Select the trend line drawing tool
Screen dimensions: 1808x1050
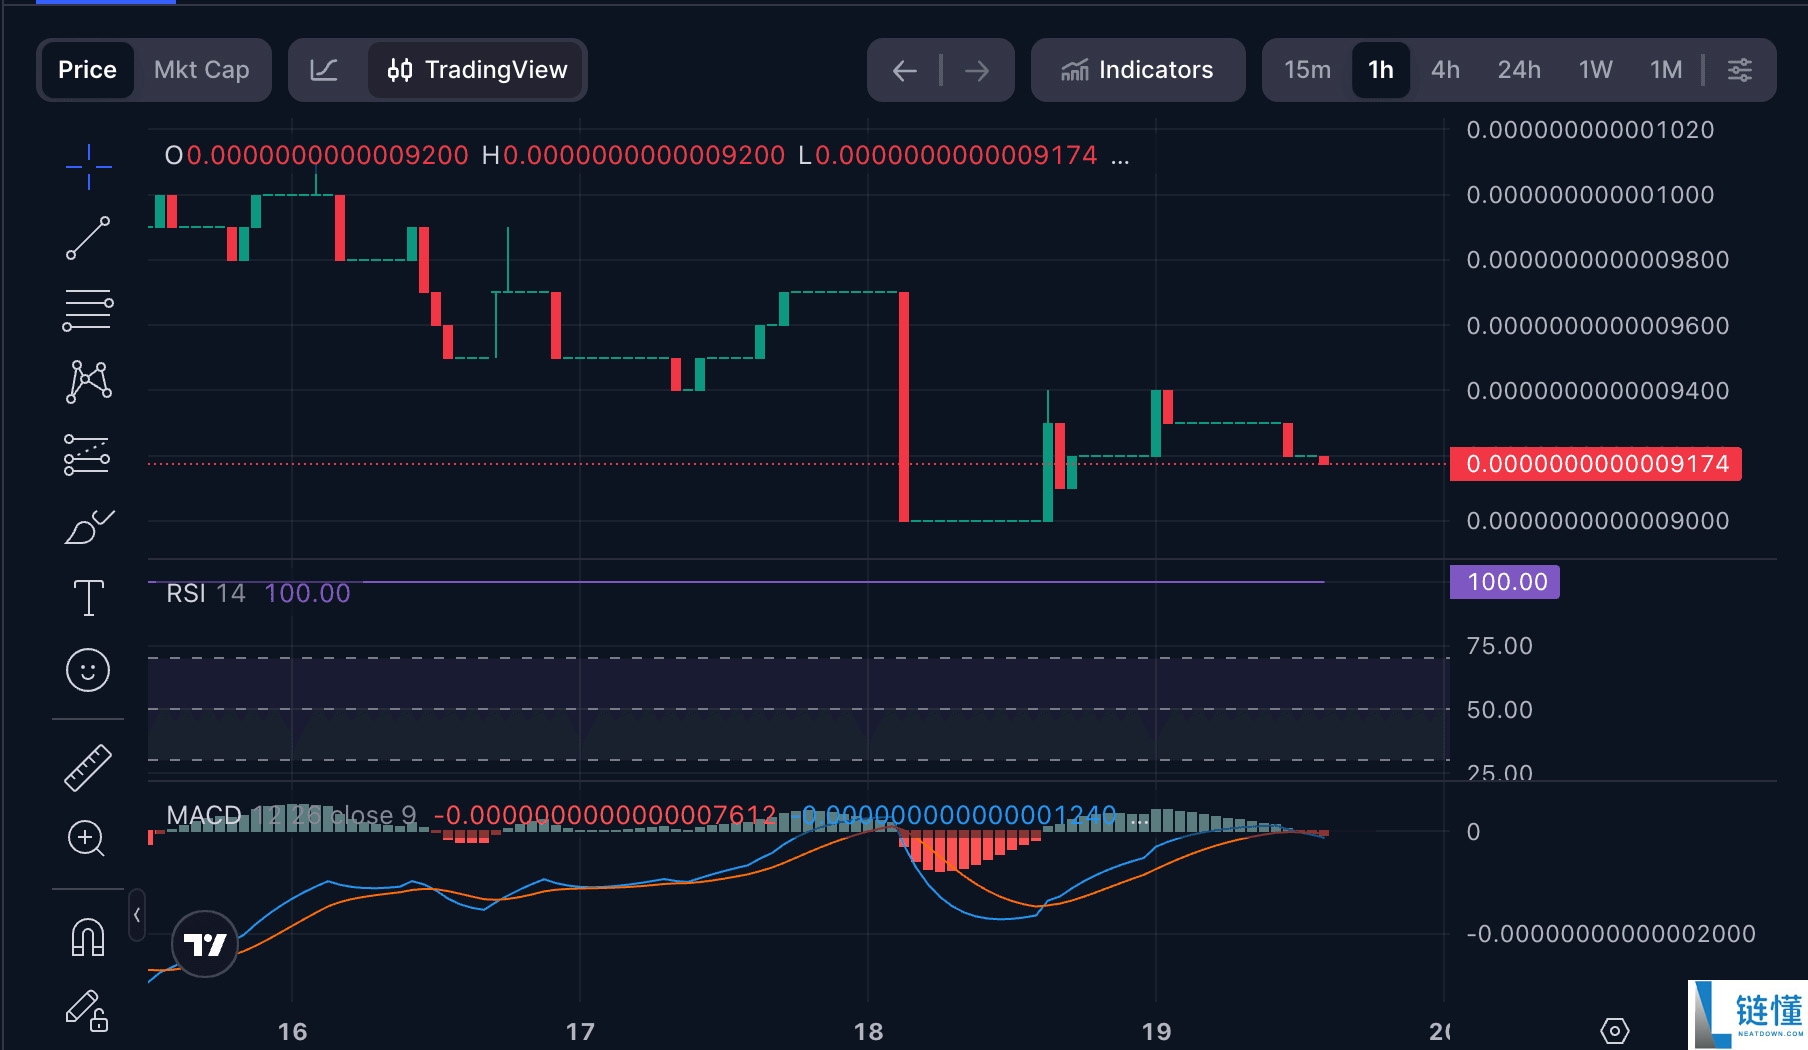tap(88, 238)
